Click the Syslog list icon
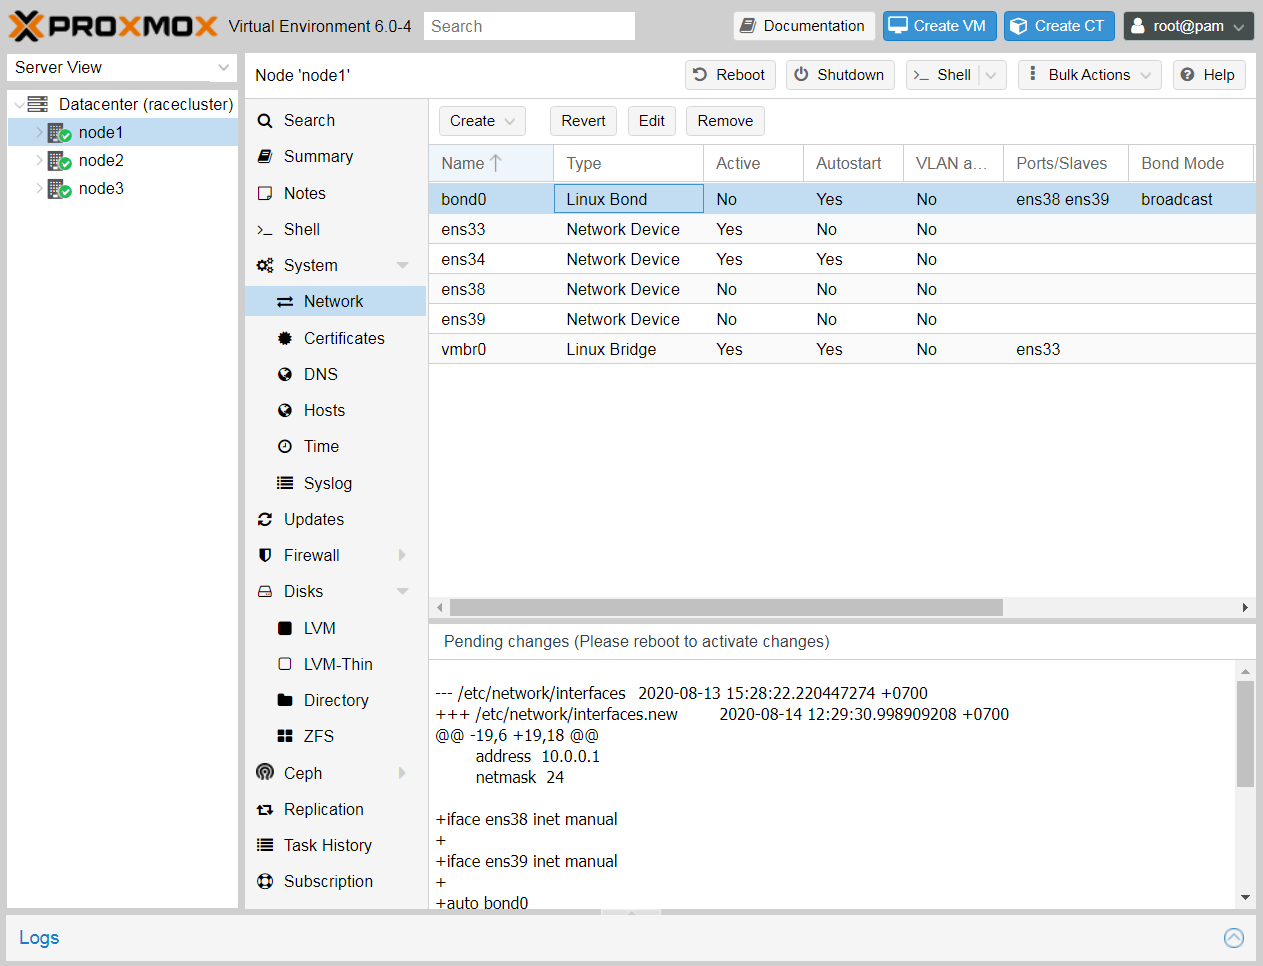The width and height of the screenshot is (1263, 966). (x=285, y=483)
